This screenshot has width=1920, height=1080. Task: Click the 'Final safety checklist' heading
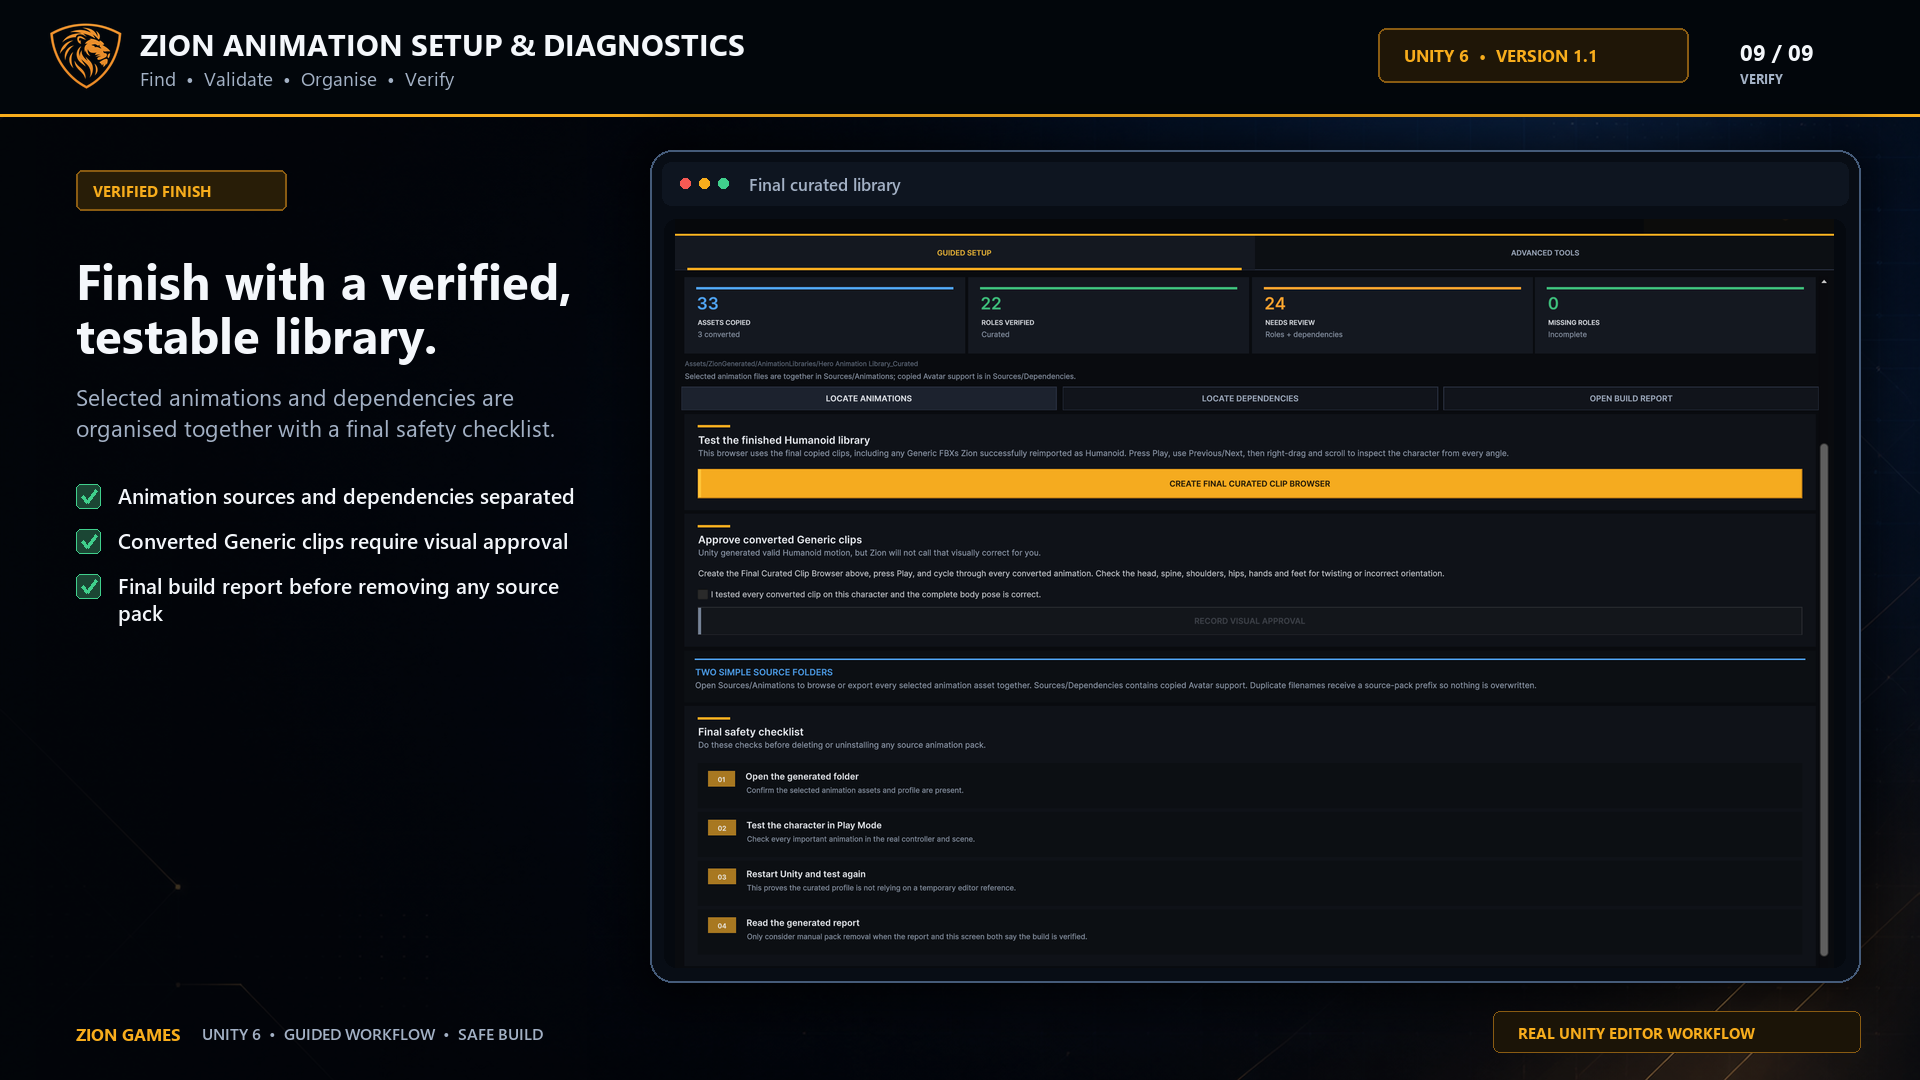750,732
